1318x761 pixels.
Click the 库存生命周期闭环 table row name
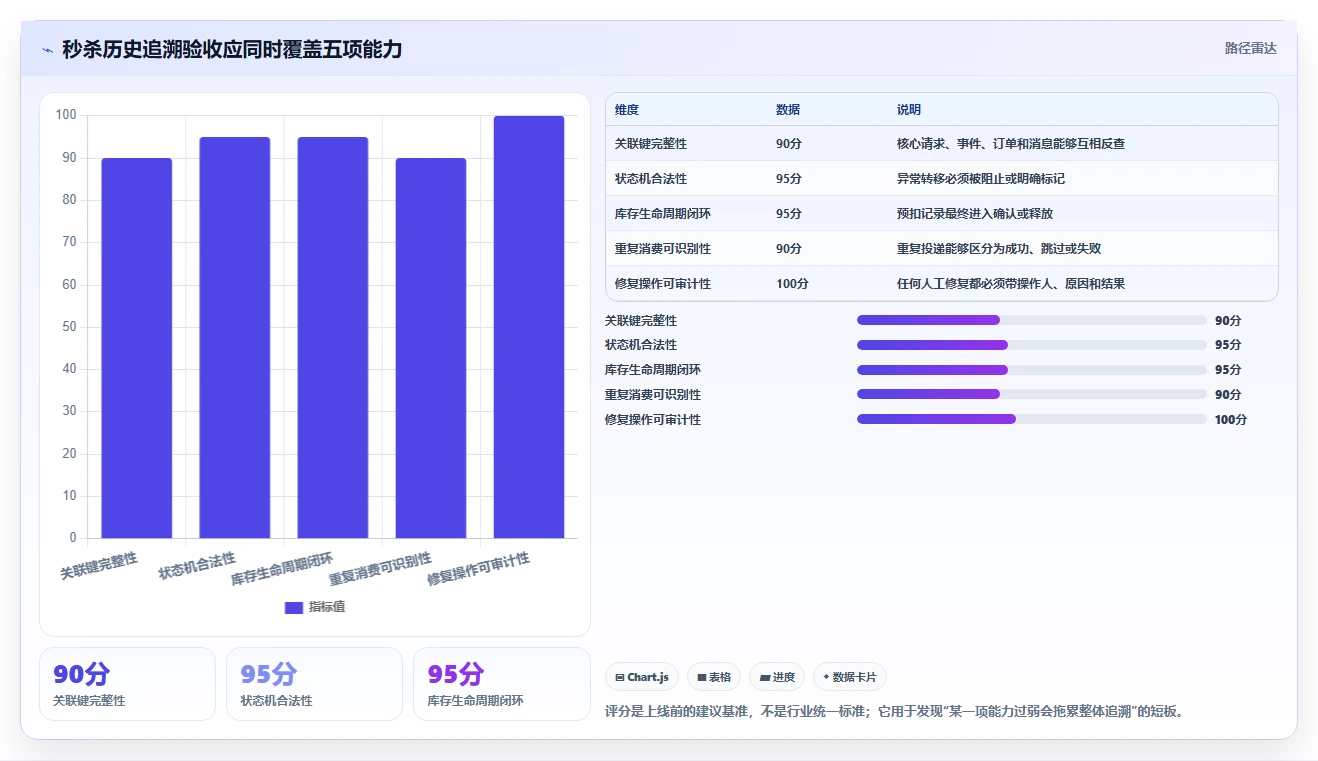pyautogui.click(x=663, y=214)
